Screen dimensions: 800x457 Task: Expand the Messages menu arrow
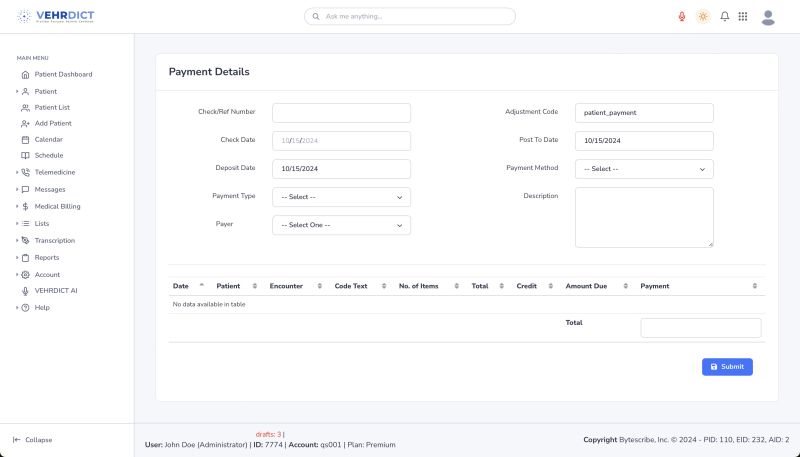[x=17, y=189]
